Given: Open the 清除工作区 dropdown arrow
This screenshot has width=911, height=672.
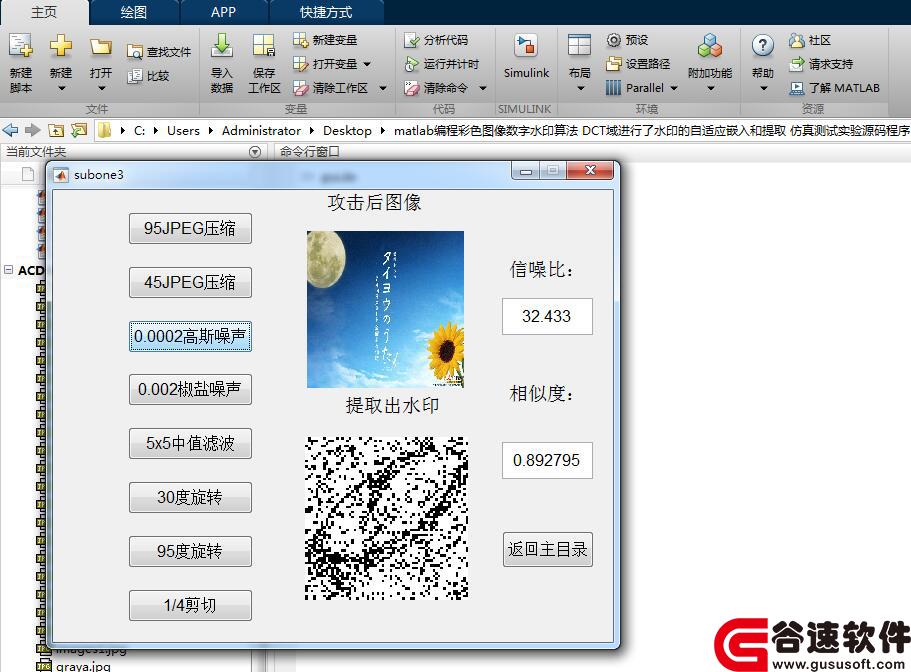Looking at the screenshot, I should (383, 88).
